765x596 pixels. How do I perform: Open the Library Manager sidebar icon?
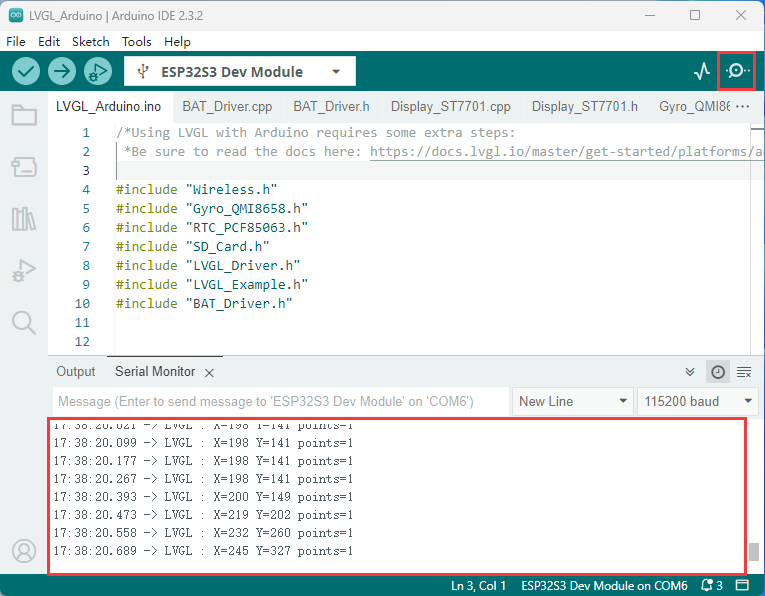24,219
